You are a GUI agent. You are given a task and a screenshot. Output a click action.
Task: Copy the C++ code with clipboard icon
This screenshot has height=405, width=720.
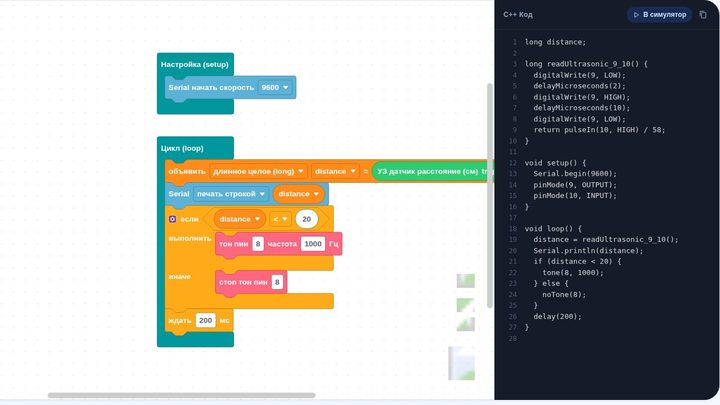tap(703, 15)
